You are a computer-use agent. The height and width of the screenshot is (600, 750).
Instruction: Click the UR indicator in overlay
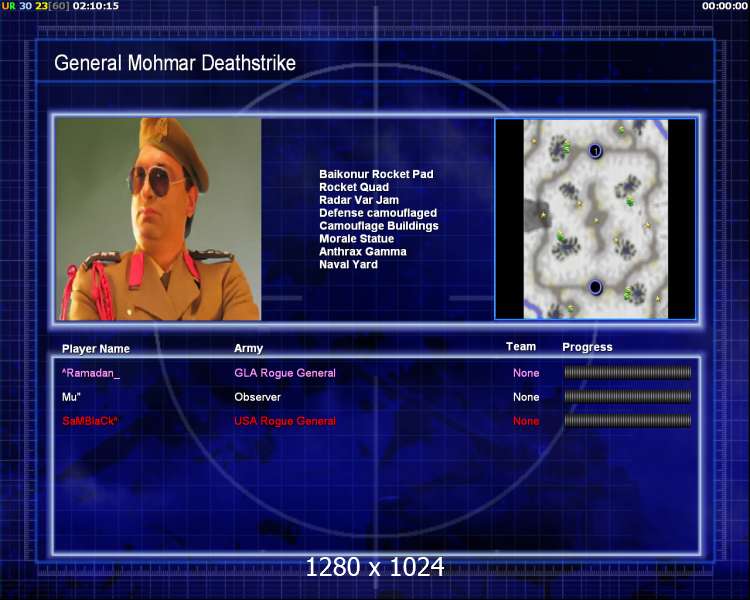[8, 6]
